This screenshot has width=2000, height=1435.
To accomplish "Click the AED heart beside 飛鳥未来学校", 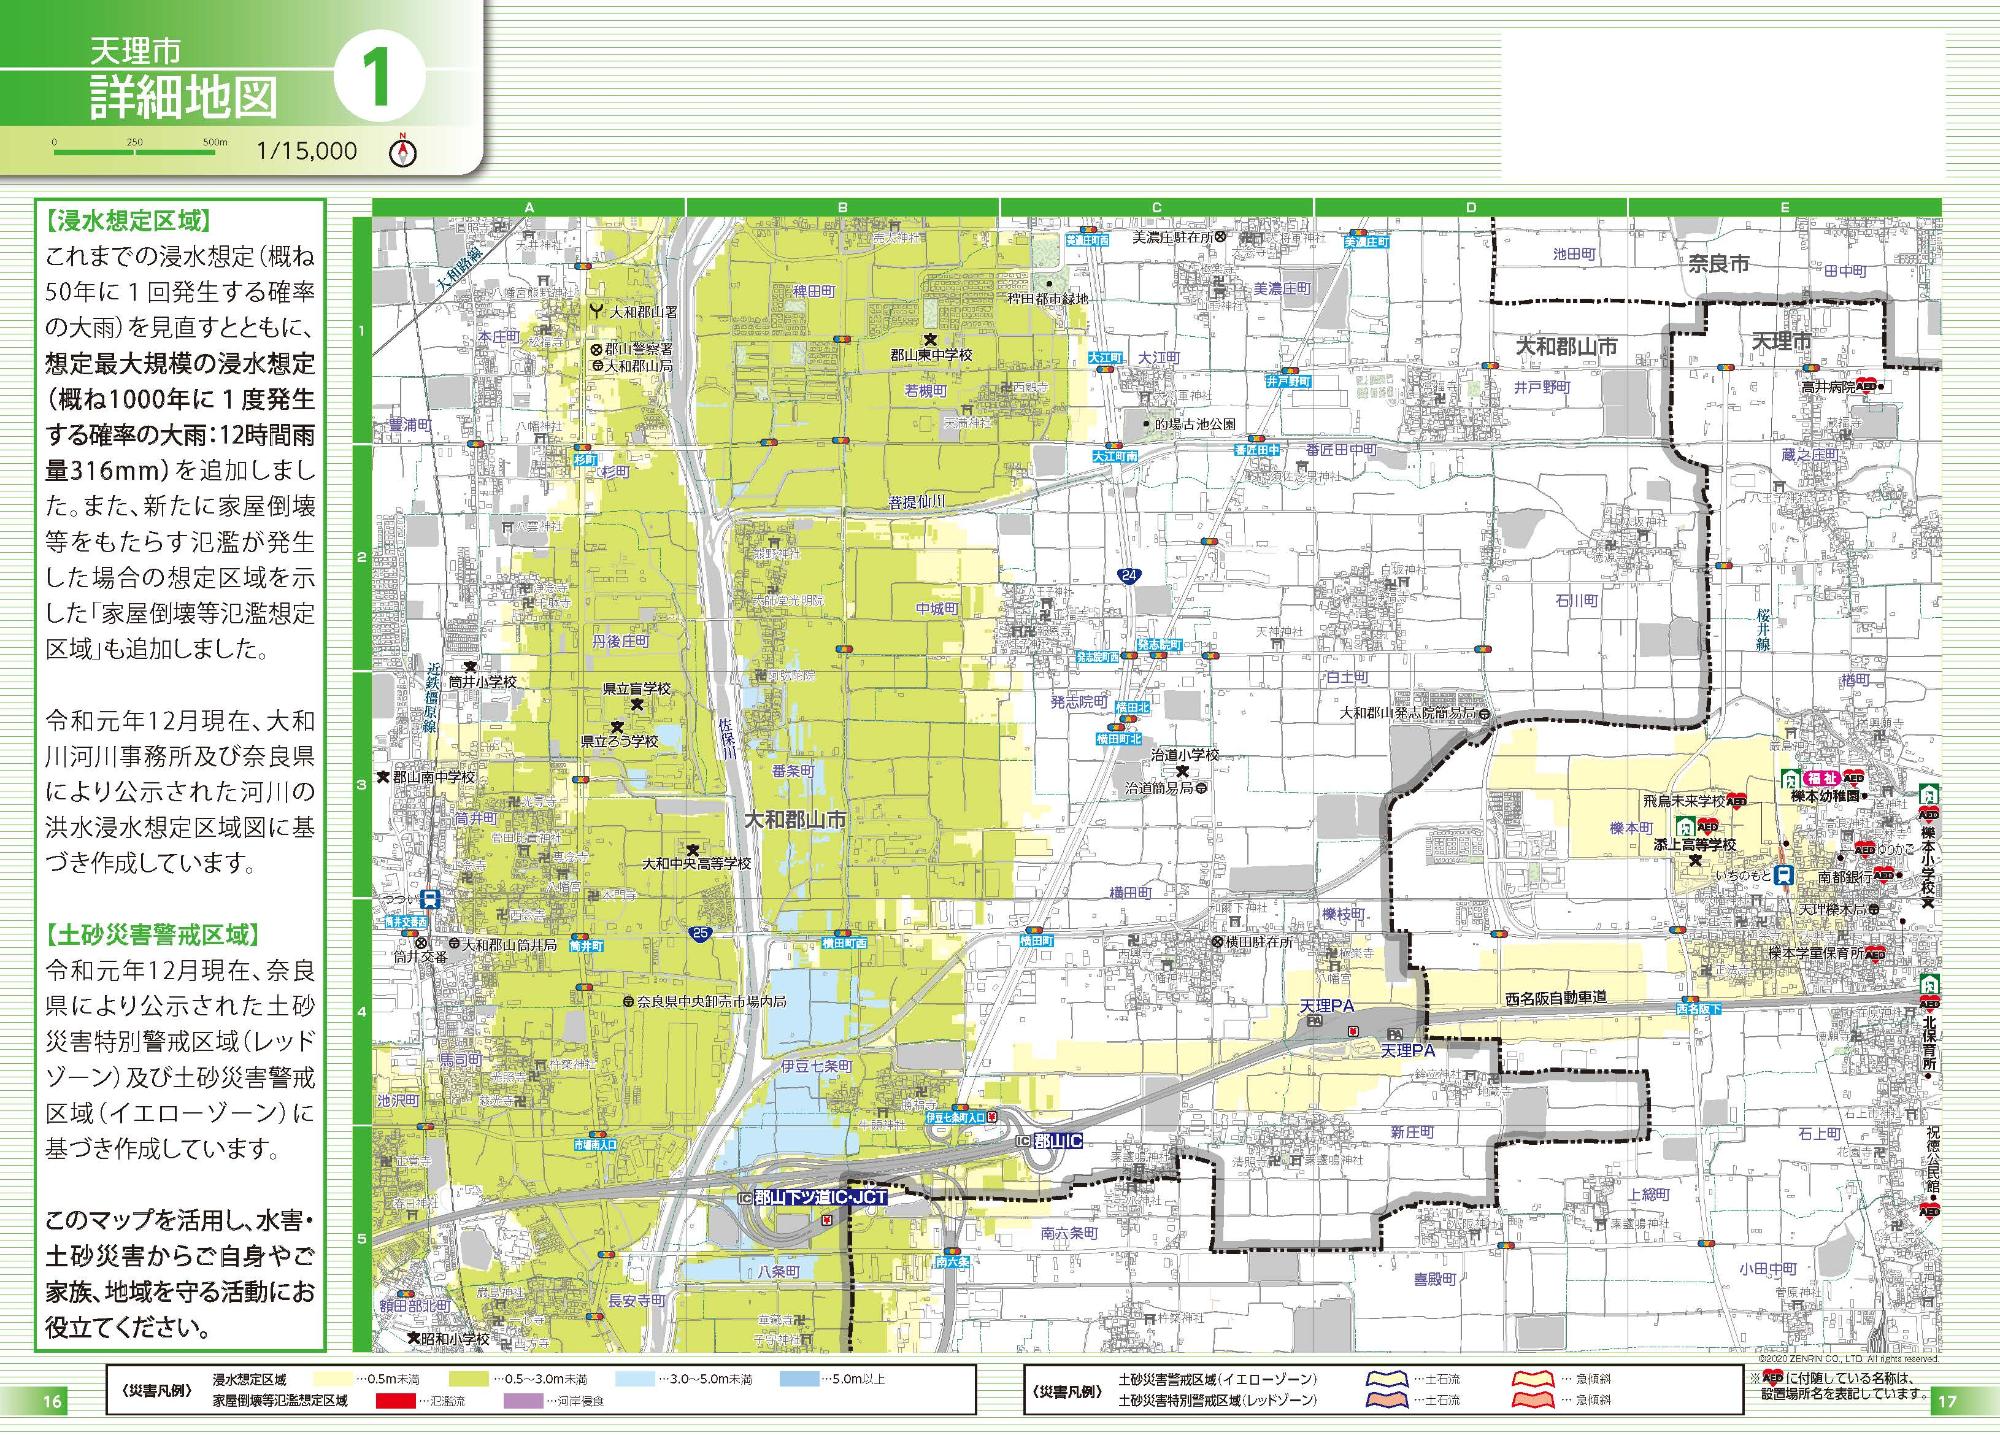I will 1735,800.
